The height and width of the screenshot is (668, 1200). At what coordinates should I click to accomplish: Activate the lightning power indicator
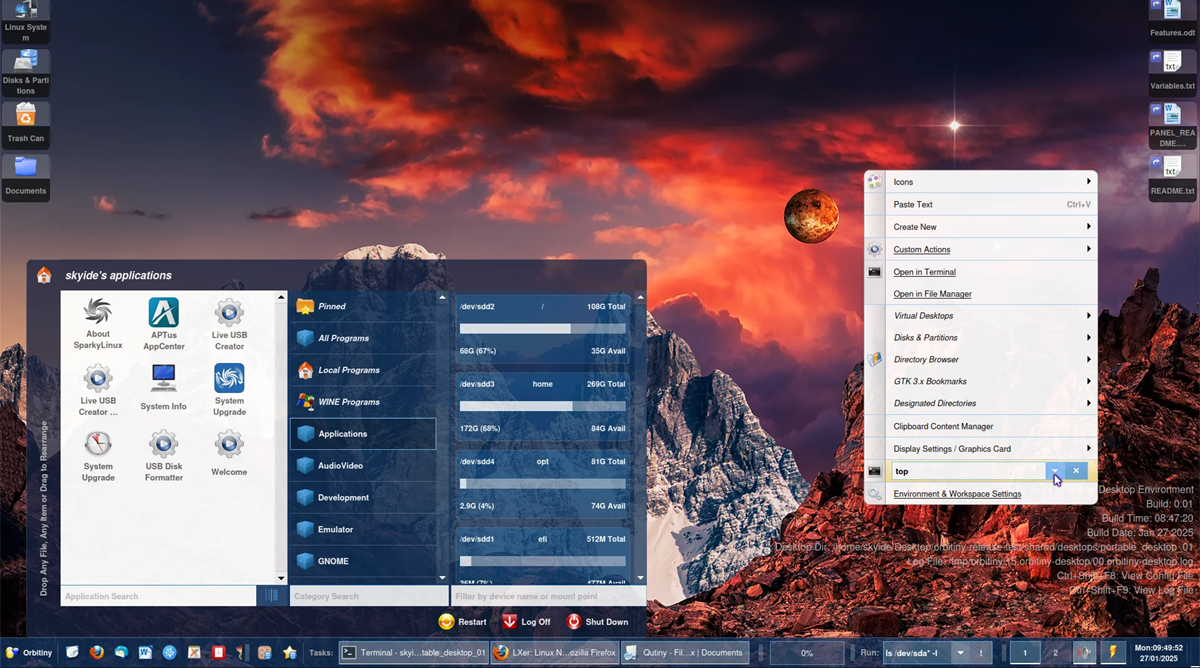(x=1115, y=652)
